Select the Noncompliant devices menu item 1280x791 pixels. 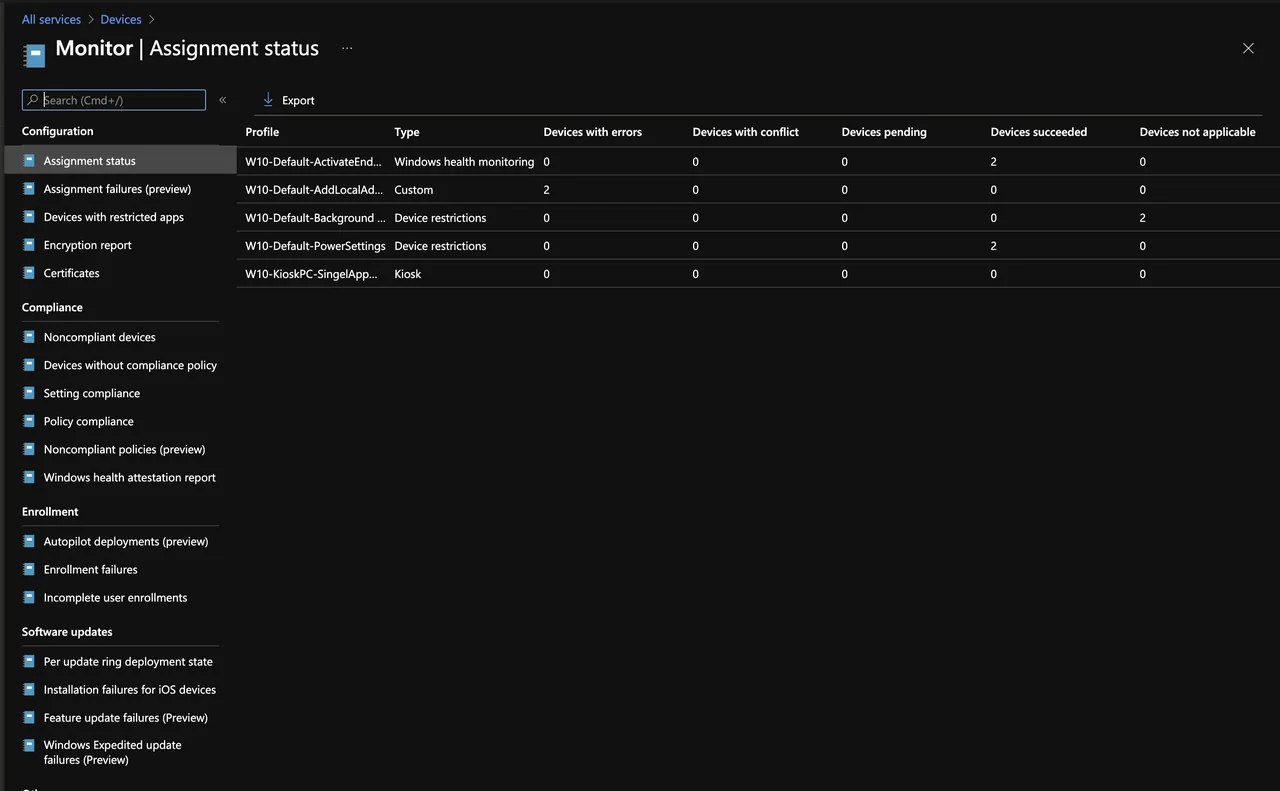tap(100, 337)
